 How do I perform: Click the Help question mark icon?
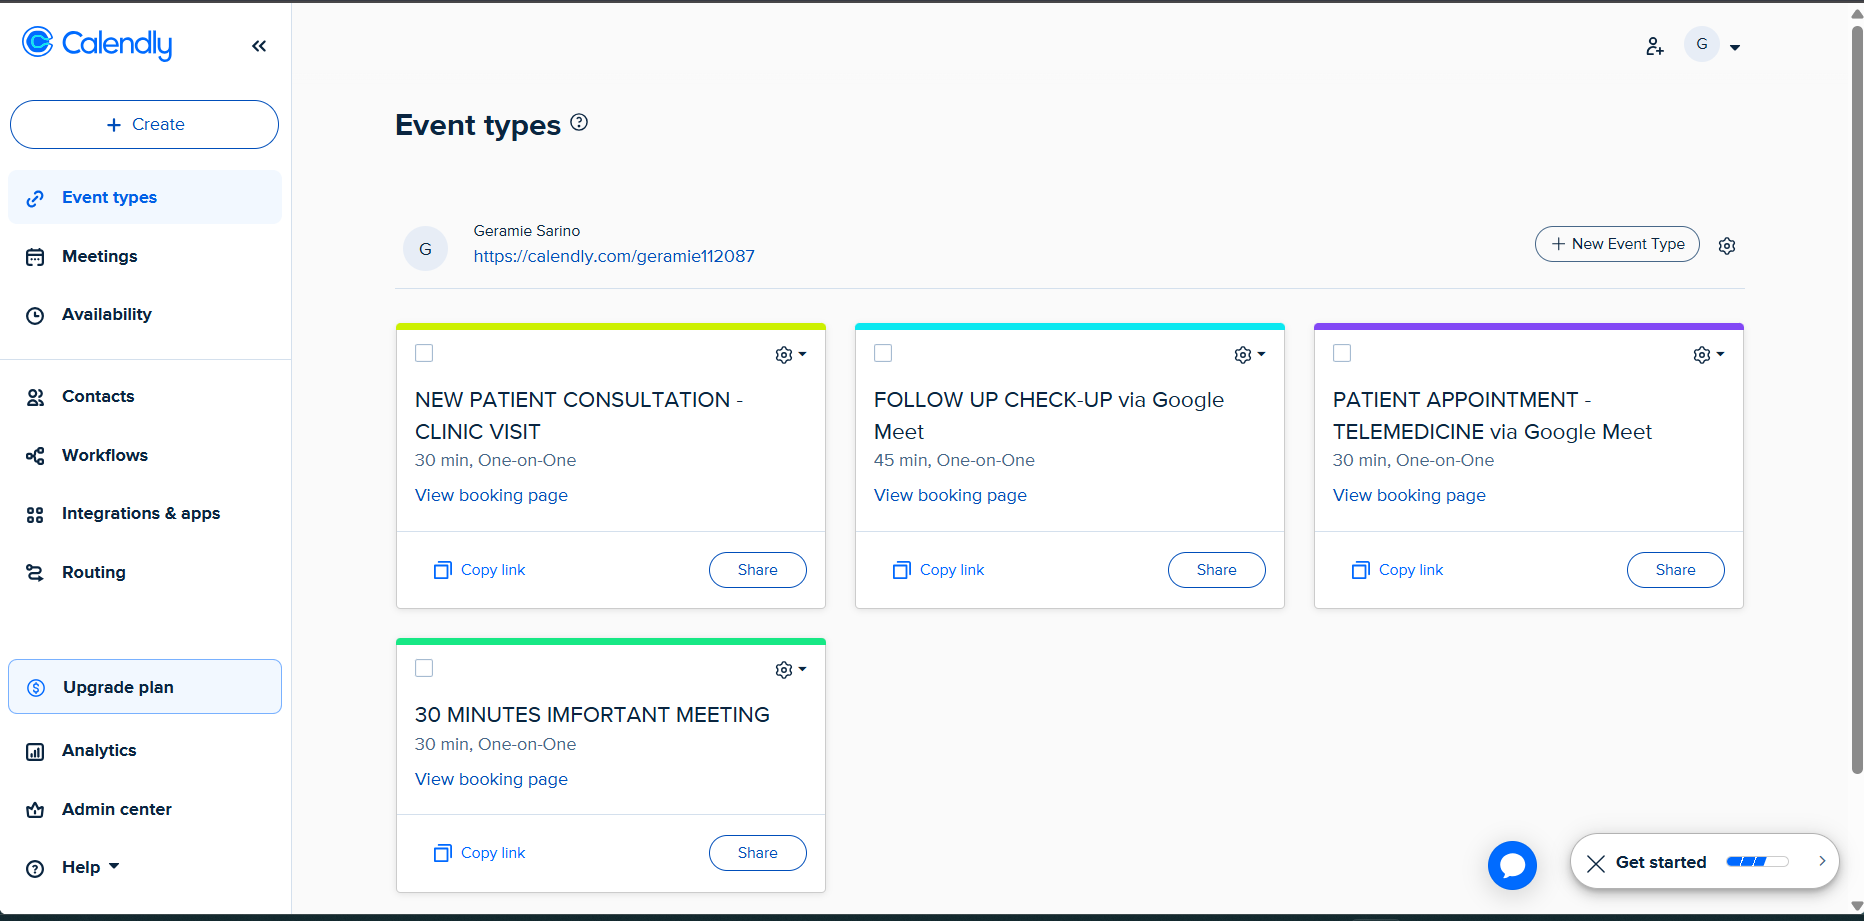(x=35, y=868)
